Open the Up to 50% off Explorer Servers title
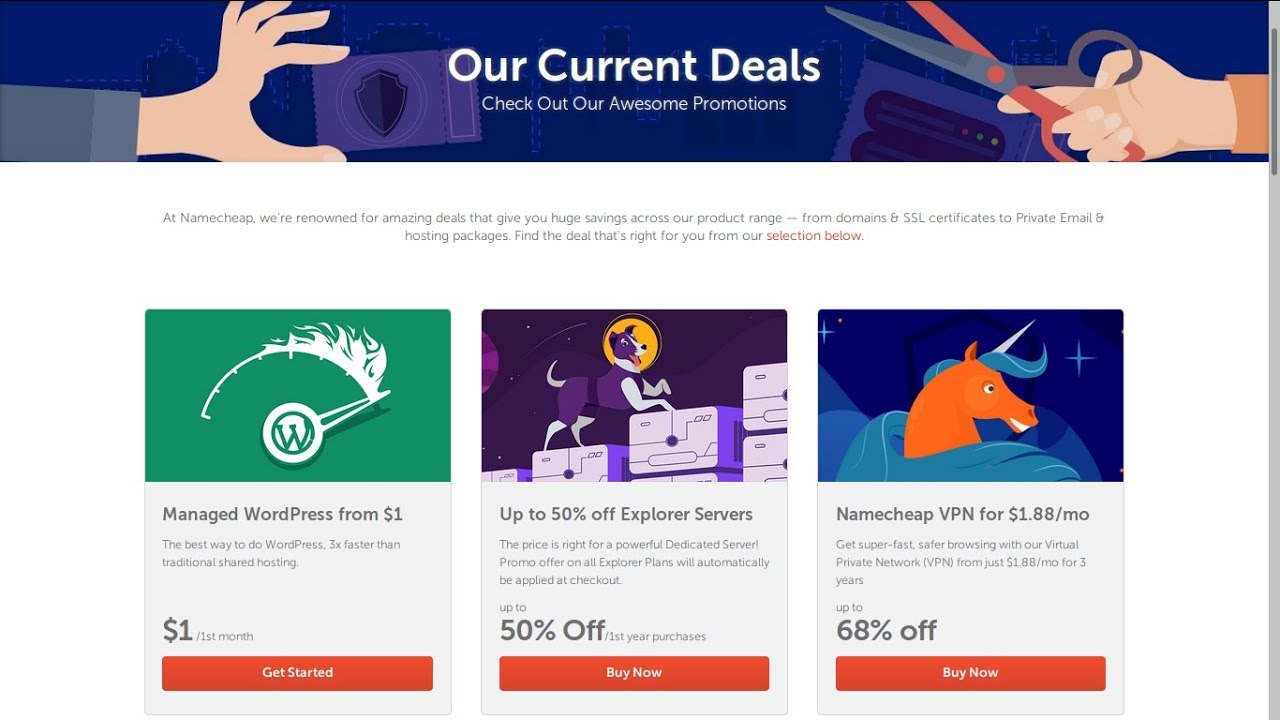Viewport: 1280px width, 720px height. click(x=626, y=514)
